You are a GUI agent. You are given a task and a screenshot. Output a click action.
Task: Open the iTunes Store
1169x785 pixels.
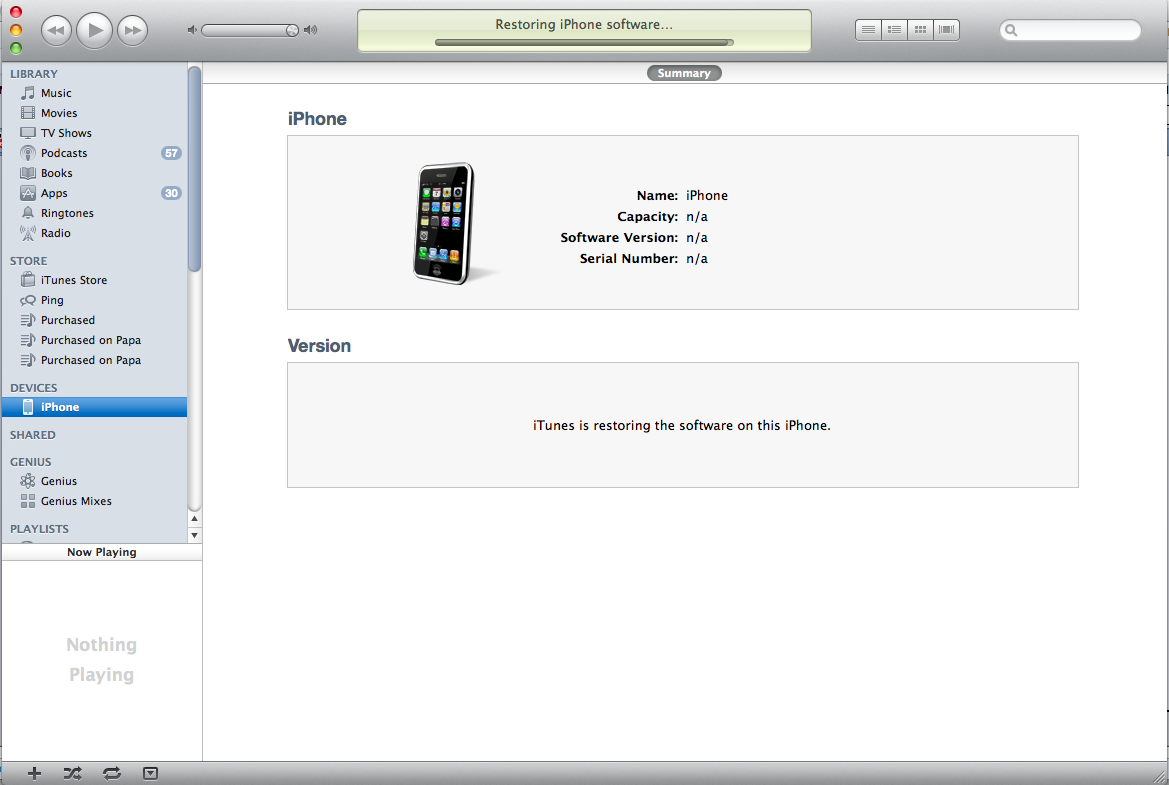[94, 280]
